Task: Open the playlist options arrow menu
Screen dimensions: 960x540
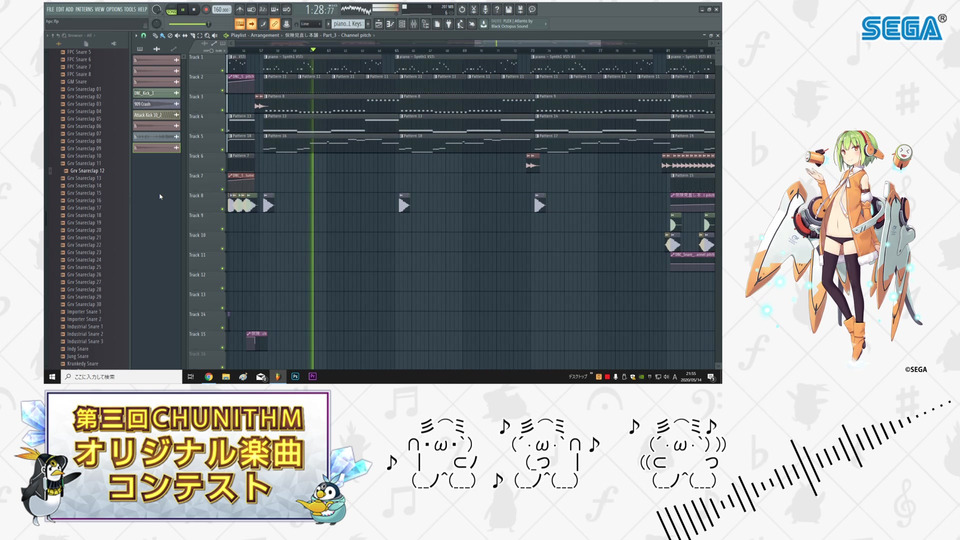Action: click(136, 36)
